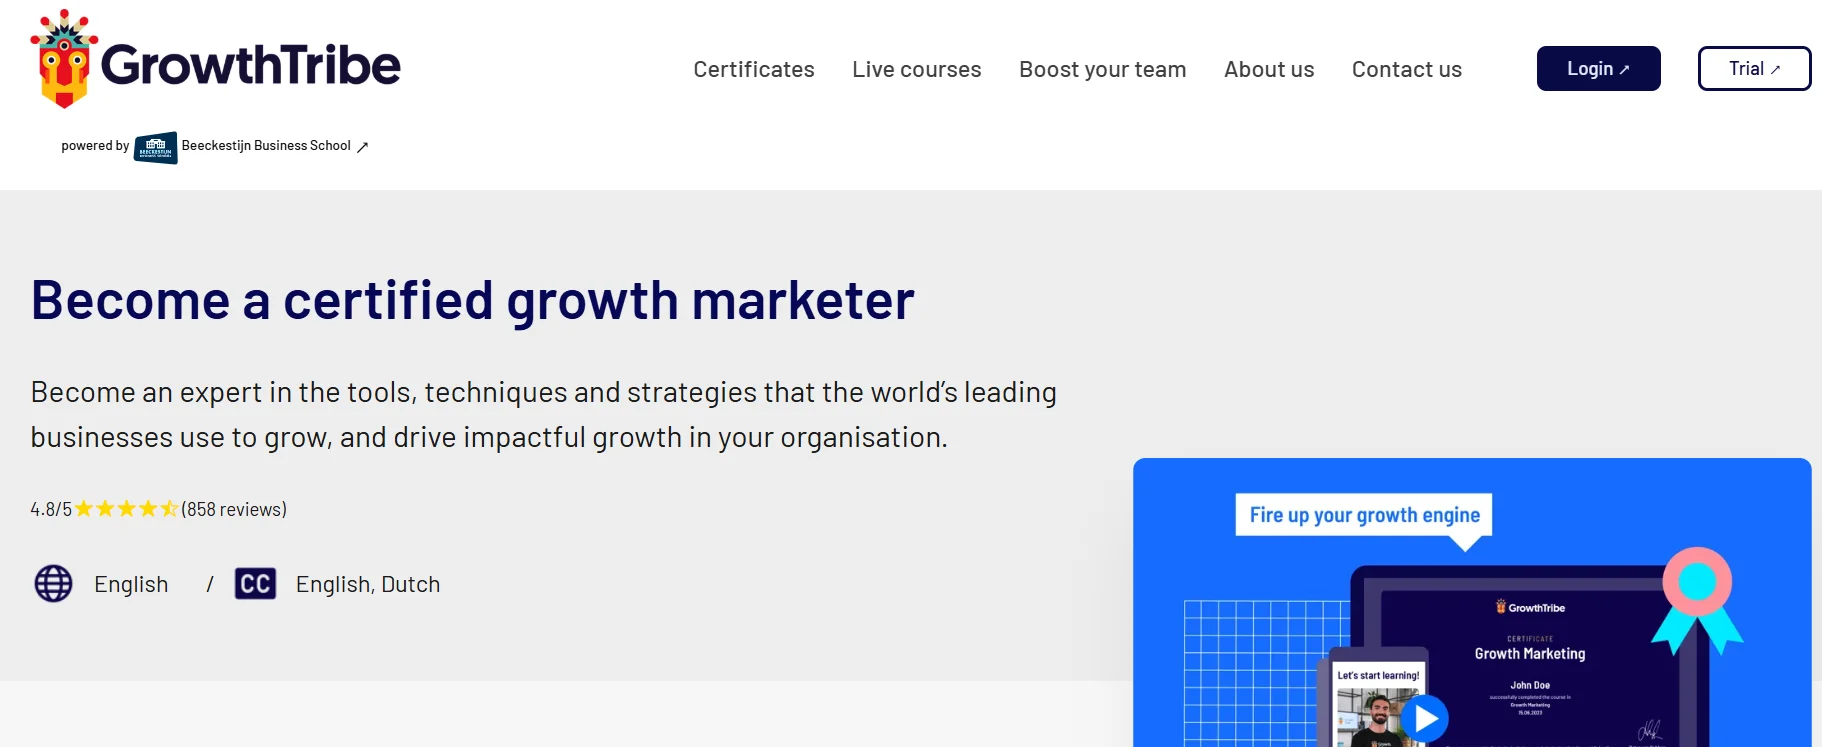Go to Live courses in the navigation

click(916, 69)
